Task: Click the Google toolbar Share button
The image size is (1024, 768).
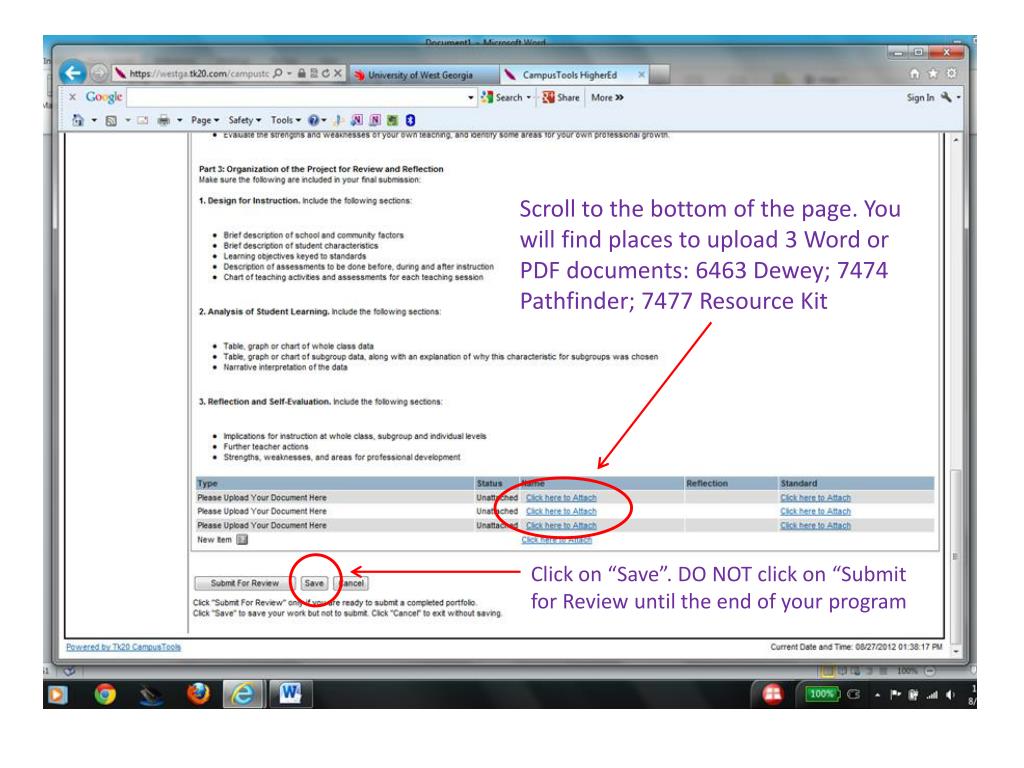Action: [x=561, y=97]
